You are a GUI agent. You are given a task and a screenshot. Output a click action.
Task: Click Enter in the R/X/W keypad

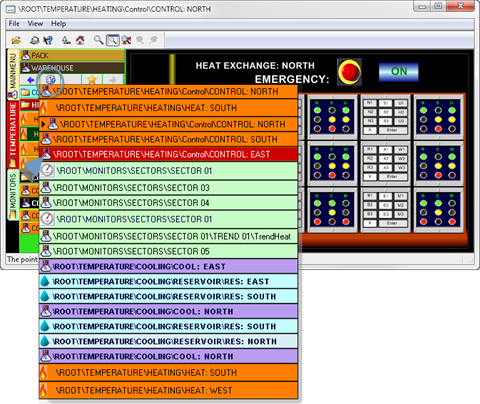pyautogui.click(x=393, y=176)
